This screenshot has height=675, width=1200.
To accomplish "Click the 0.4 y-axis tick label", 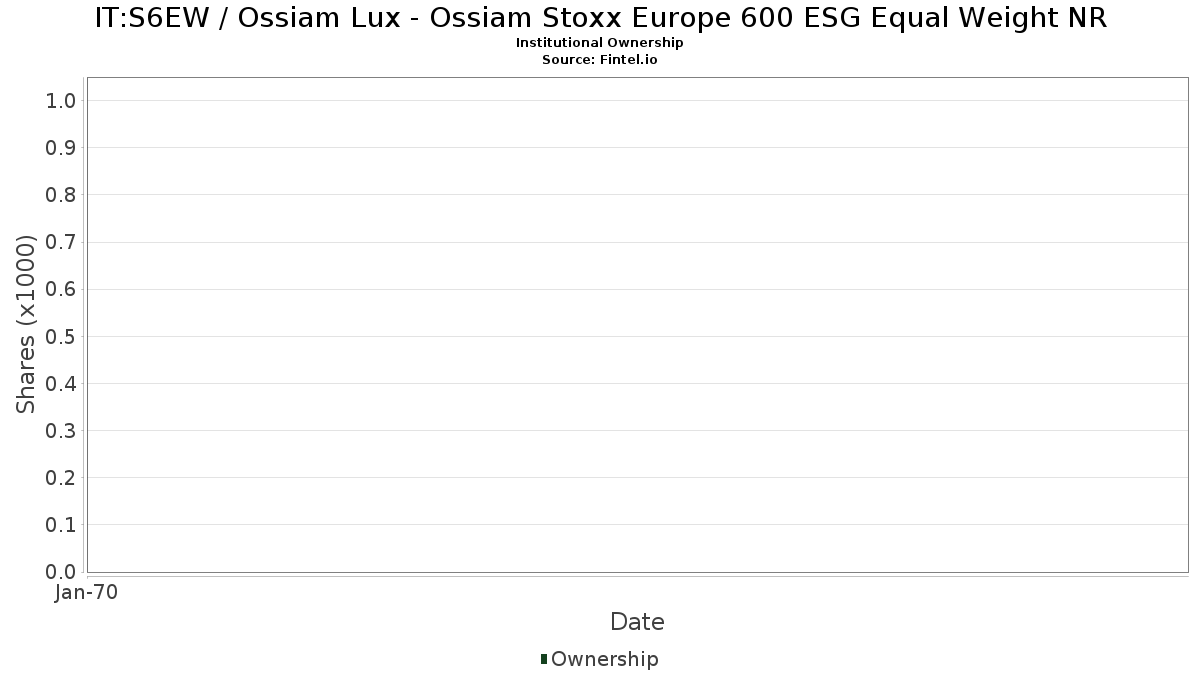I will pyautogui.click(x=61, y=384).
